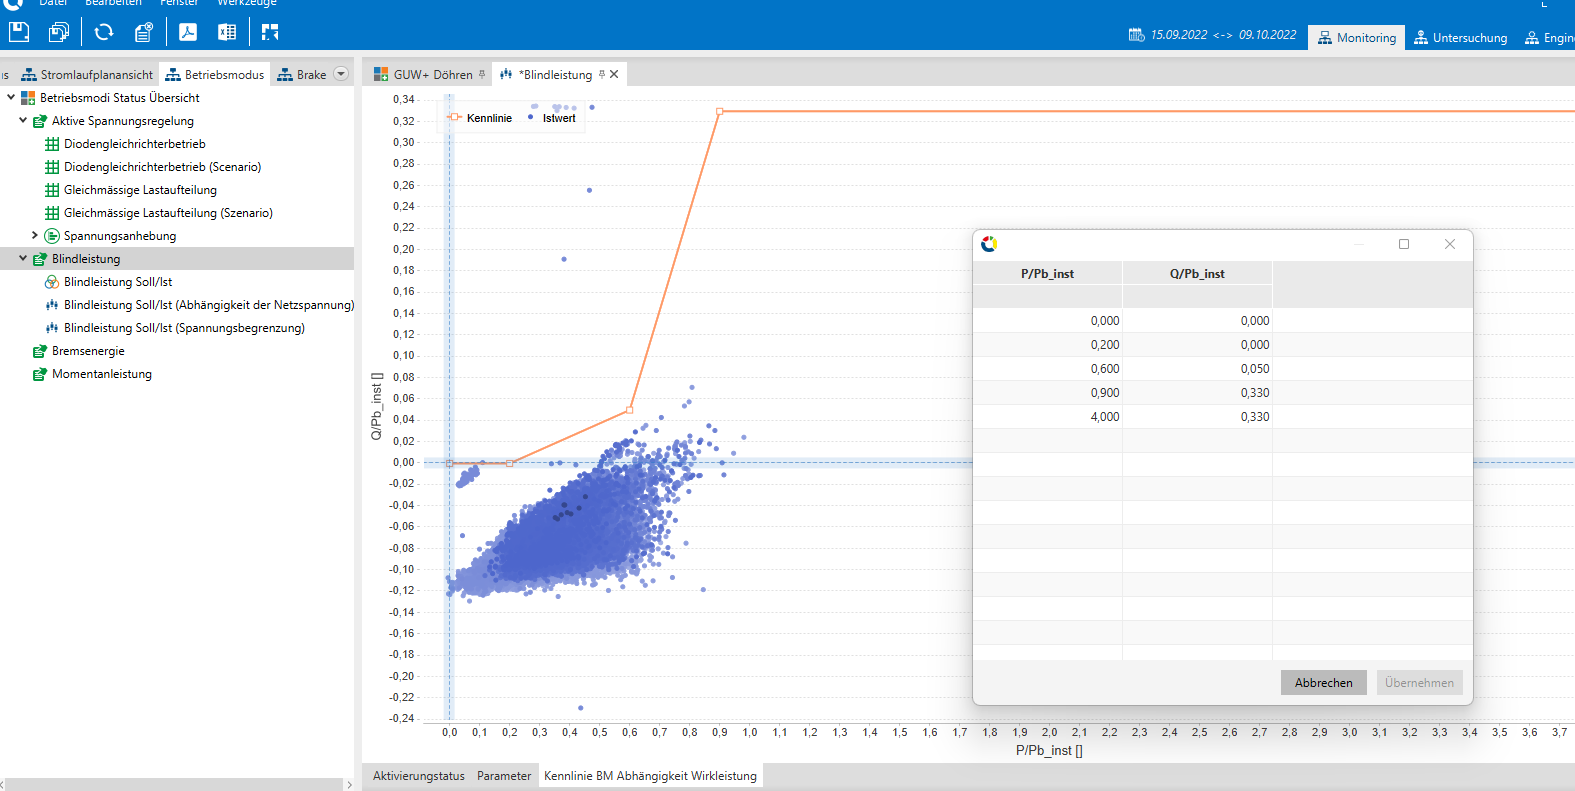Pin the GUW+ Döhren tab

482,74
